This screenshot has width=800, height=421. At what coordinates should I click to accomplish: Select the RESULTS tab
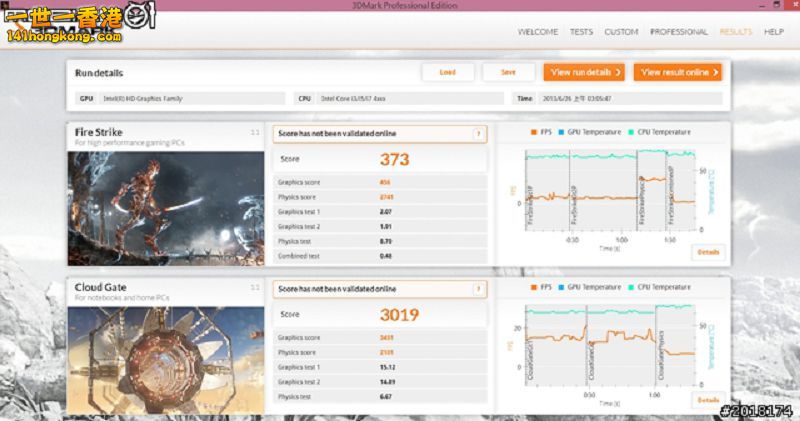tap(736, 32)
